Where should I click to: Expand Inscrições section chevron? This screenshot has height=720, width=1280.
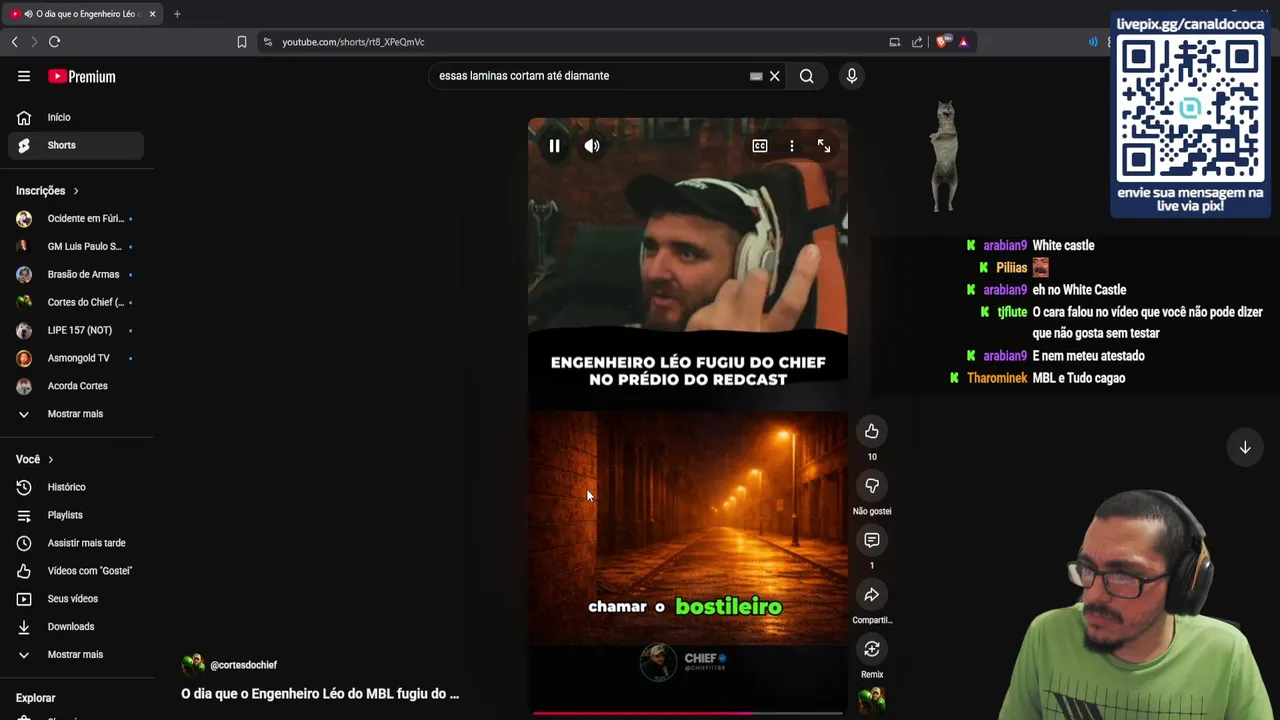[75, 191]
